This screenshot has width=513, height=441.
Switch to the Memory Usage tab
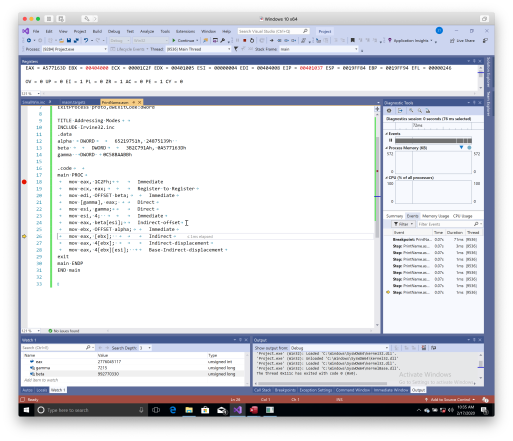click(435, 216)
